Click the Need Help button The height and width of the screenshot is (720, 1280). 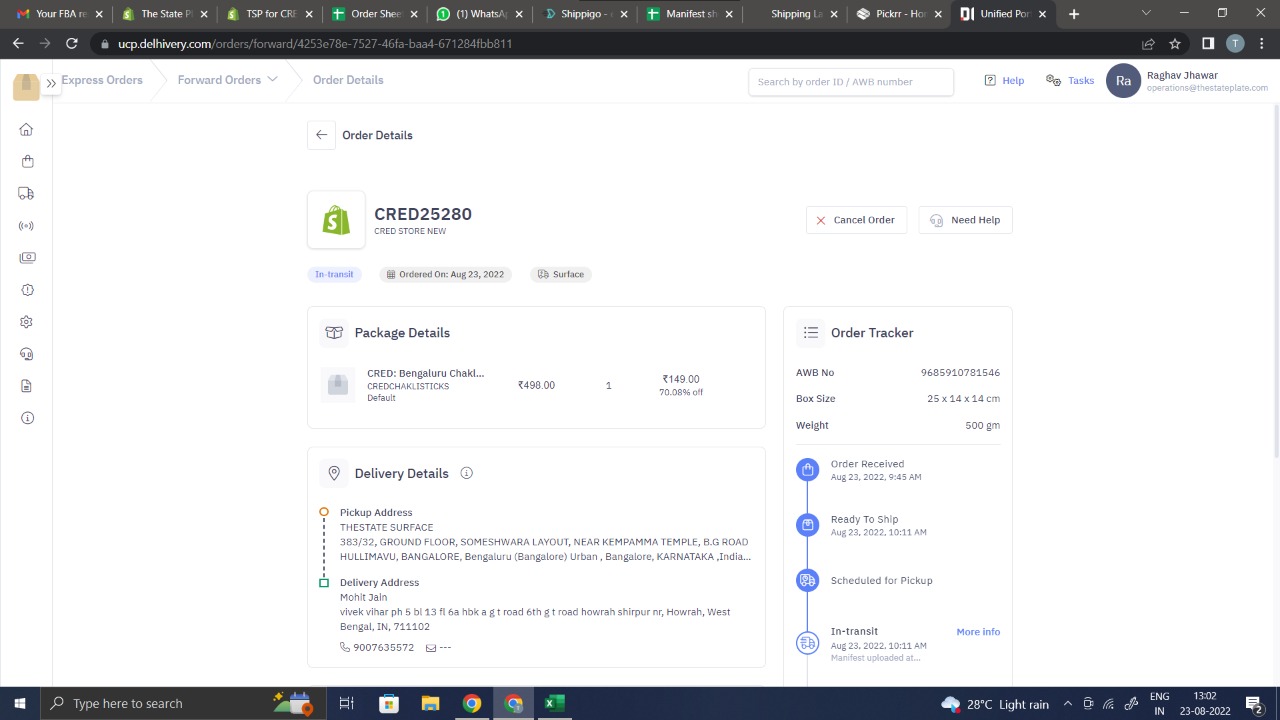tap(965, 220)
